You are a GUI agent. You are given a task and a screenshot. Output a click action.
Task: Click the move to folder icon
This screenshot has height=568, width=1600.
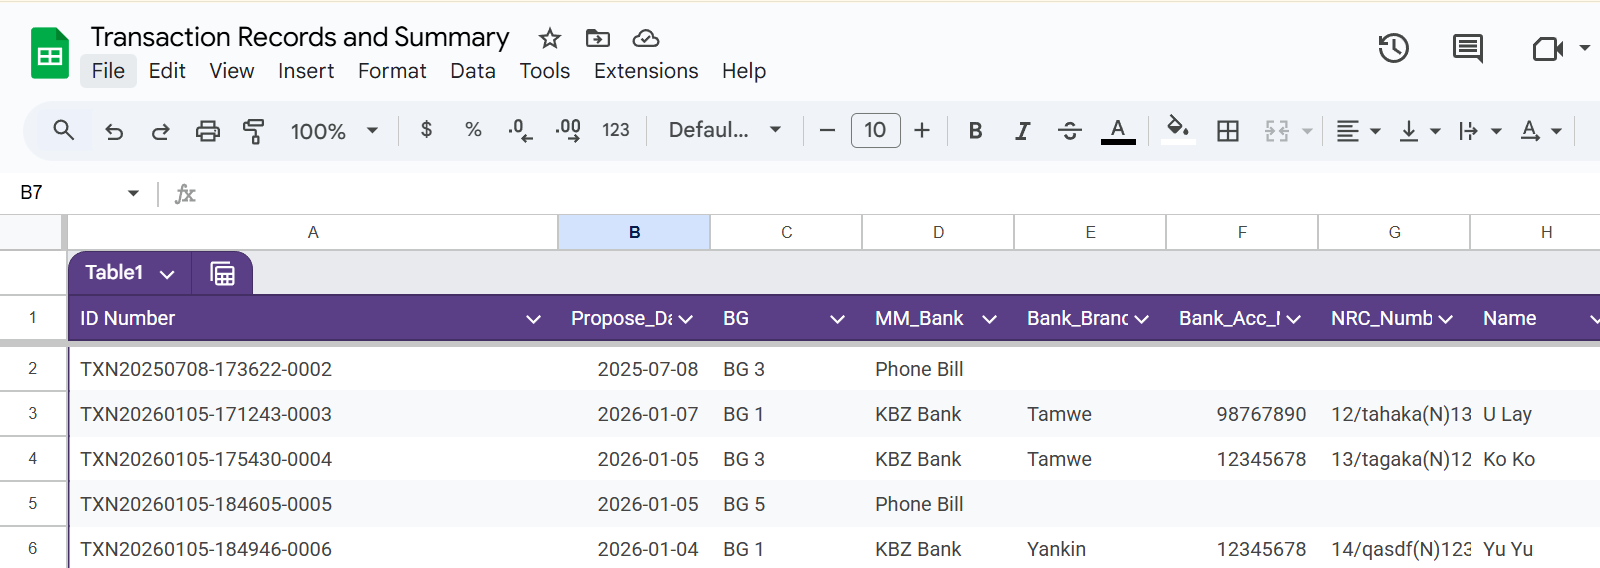coord(598,38)
